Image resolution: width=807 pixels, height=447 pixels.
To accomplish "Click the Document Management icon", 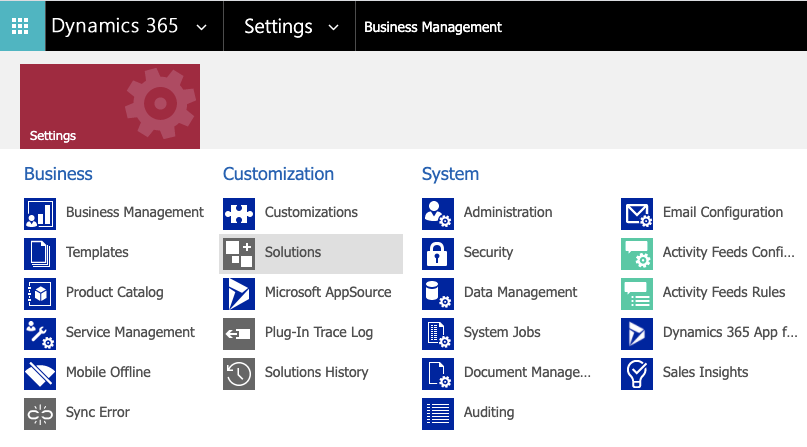I will click(x=438, y=374).
